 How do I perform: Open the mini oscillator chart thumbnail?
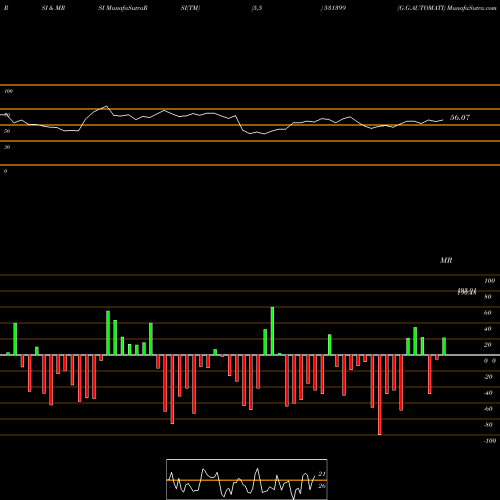[247, 479]
